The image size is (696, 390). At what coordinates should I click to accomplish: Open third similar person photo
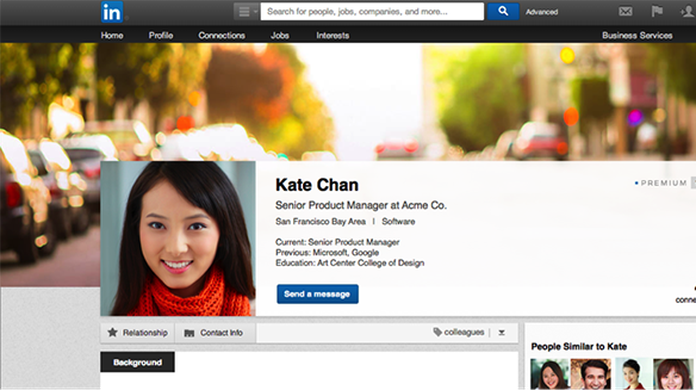click(x=633, y=374)
